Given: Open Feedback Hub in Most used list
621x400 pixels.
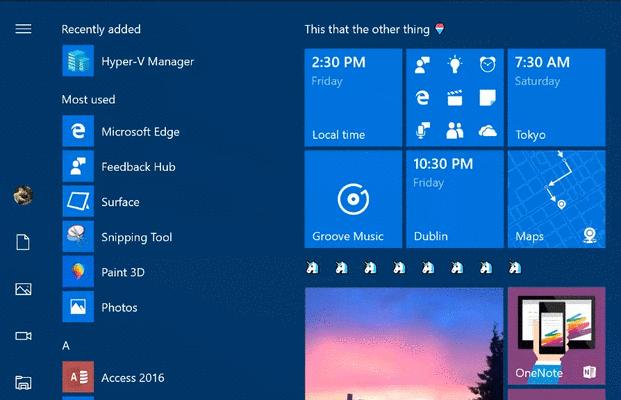Looking at the screenshot, I should pyautogui.click(x=120, y=167).
